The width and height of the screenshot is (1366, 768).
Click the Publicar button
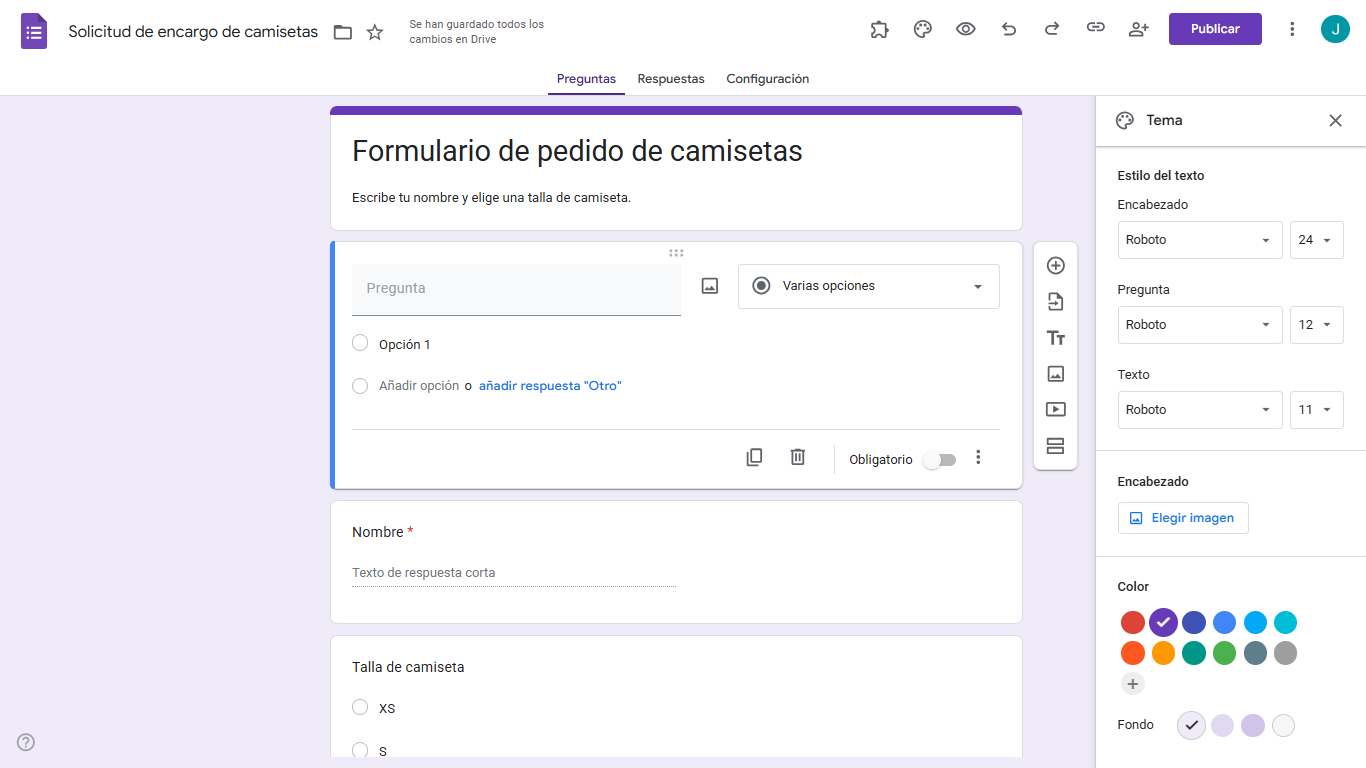point(1214,29)
